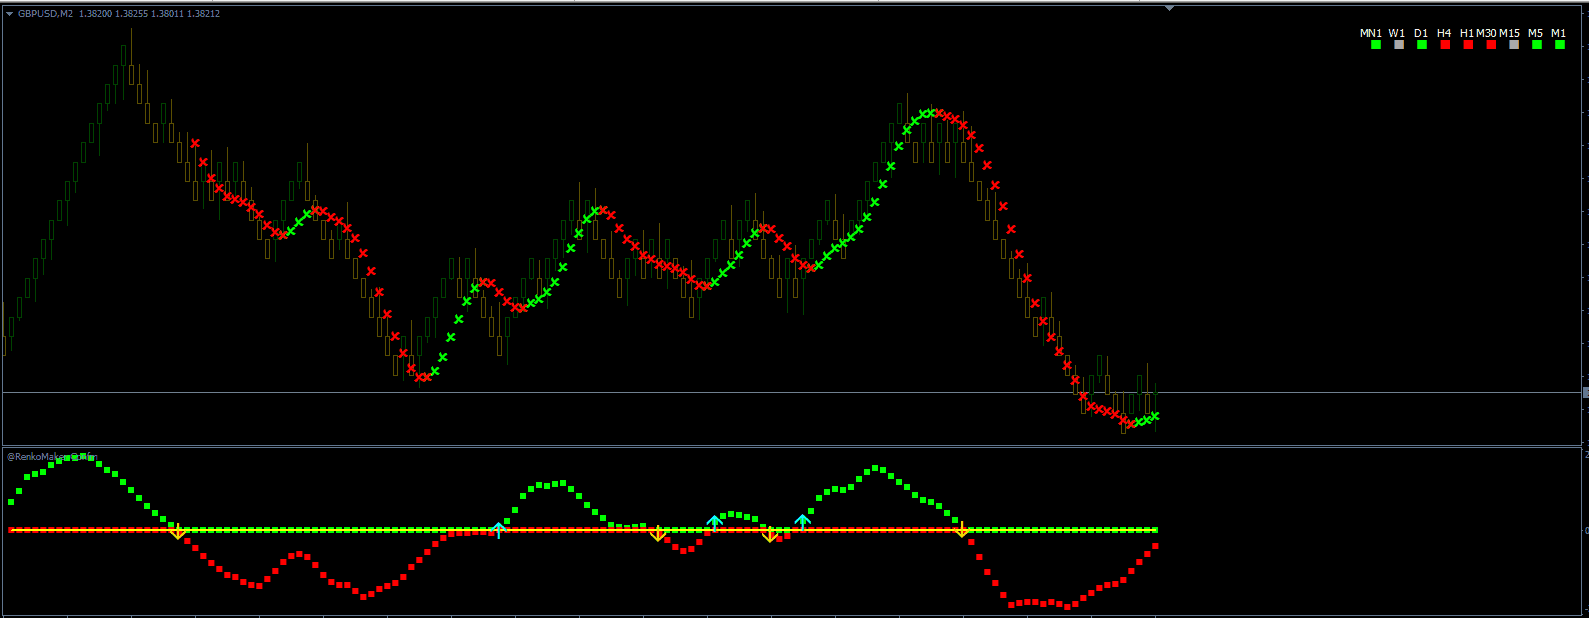
Task: Click the leftmost yellow down arrow signal
Action: pos(177,533)
